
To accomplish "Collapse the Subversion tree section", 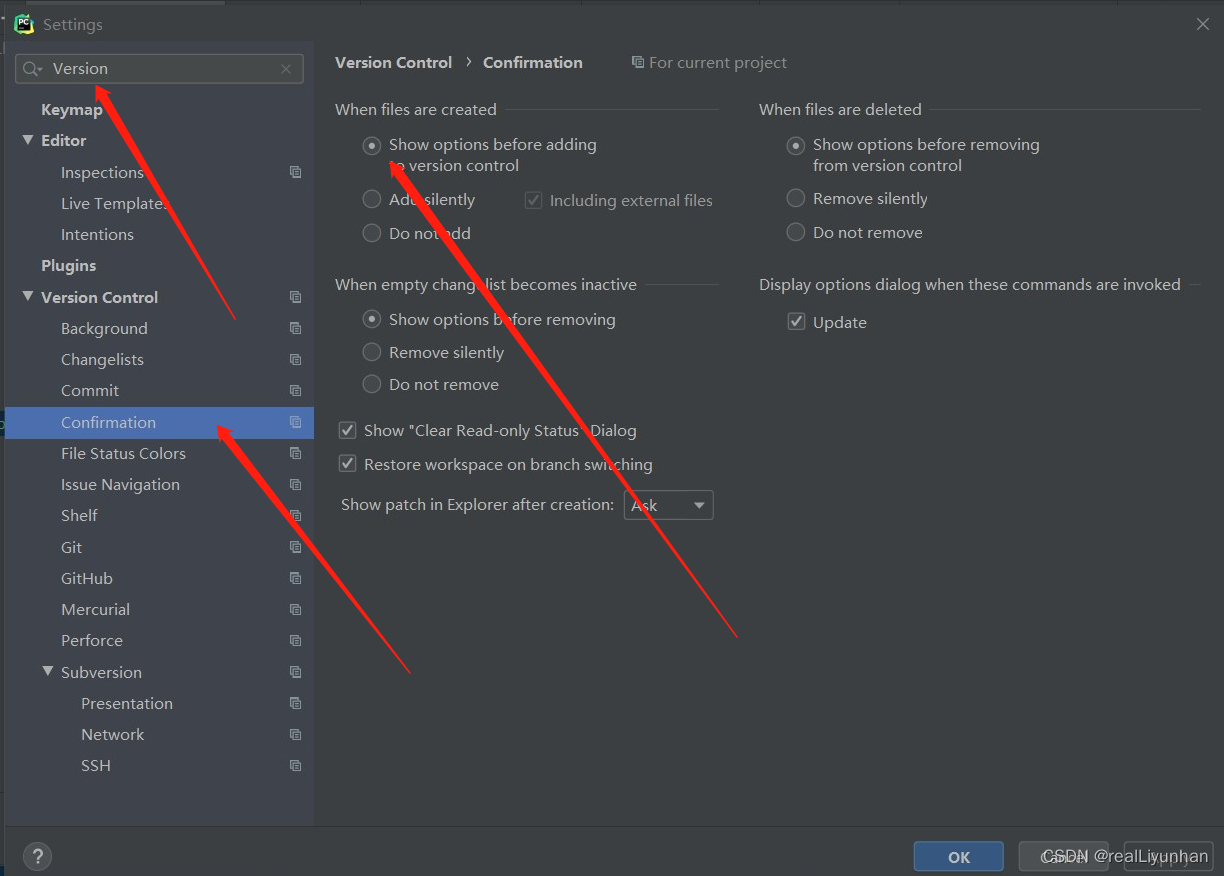I will [47, 672].
